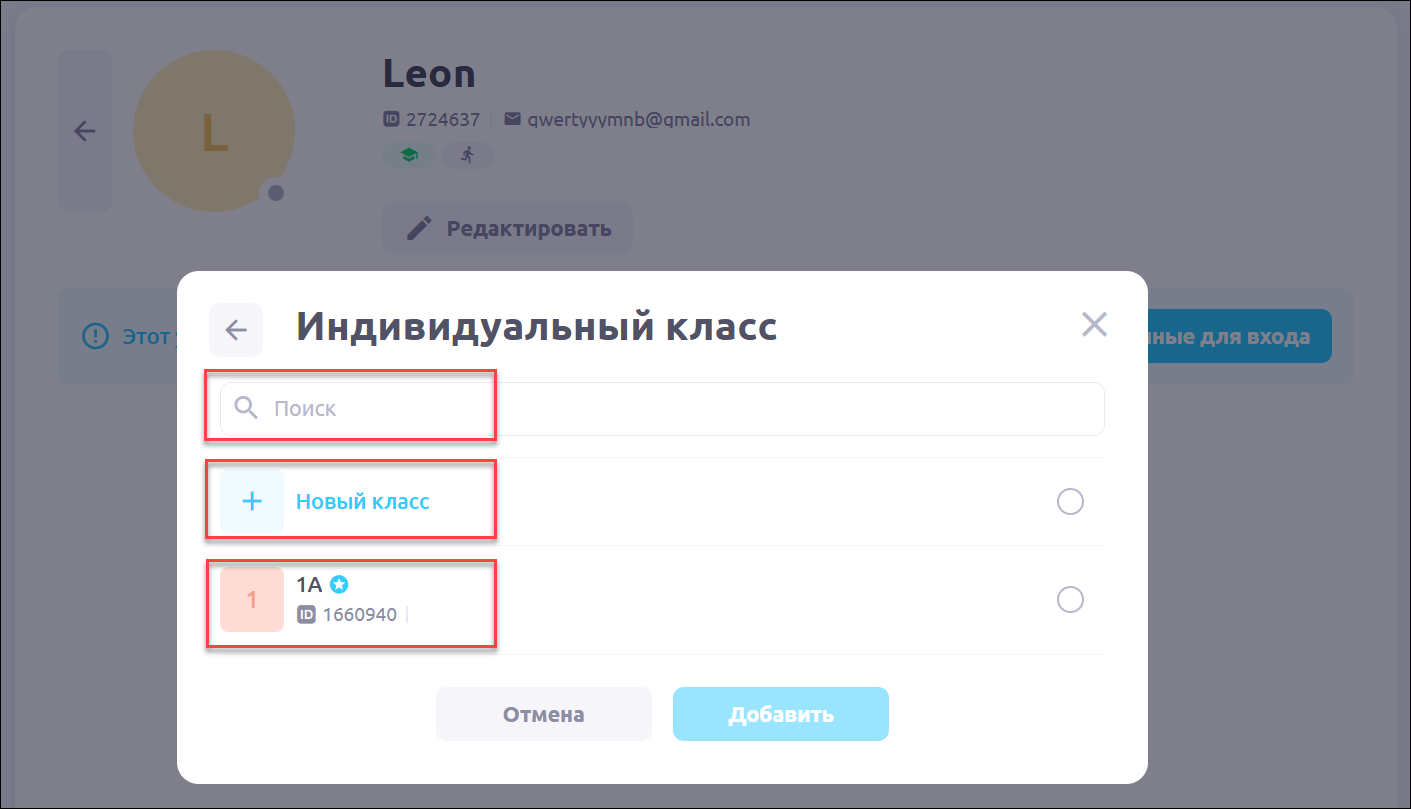The height and width of the screenshot is (809, 1411).
Task: Select the Новый класс label
Action: click(363, 501)
